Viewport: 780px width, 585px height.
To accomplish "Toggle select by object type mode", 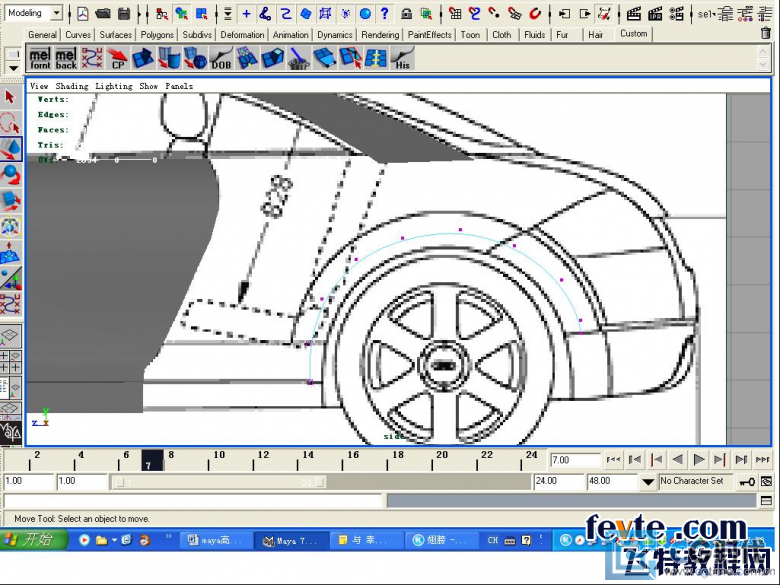I will (182, 14).
